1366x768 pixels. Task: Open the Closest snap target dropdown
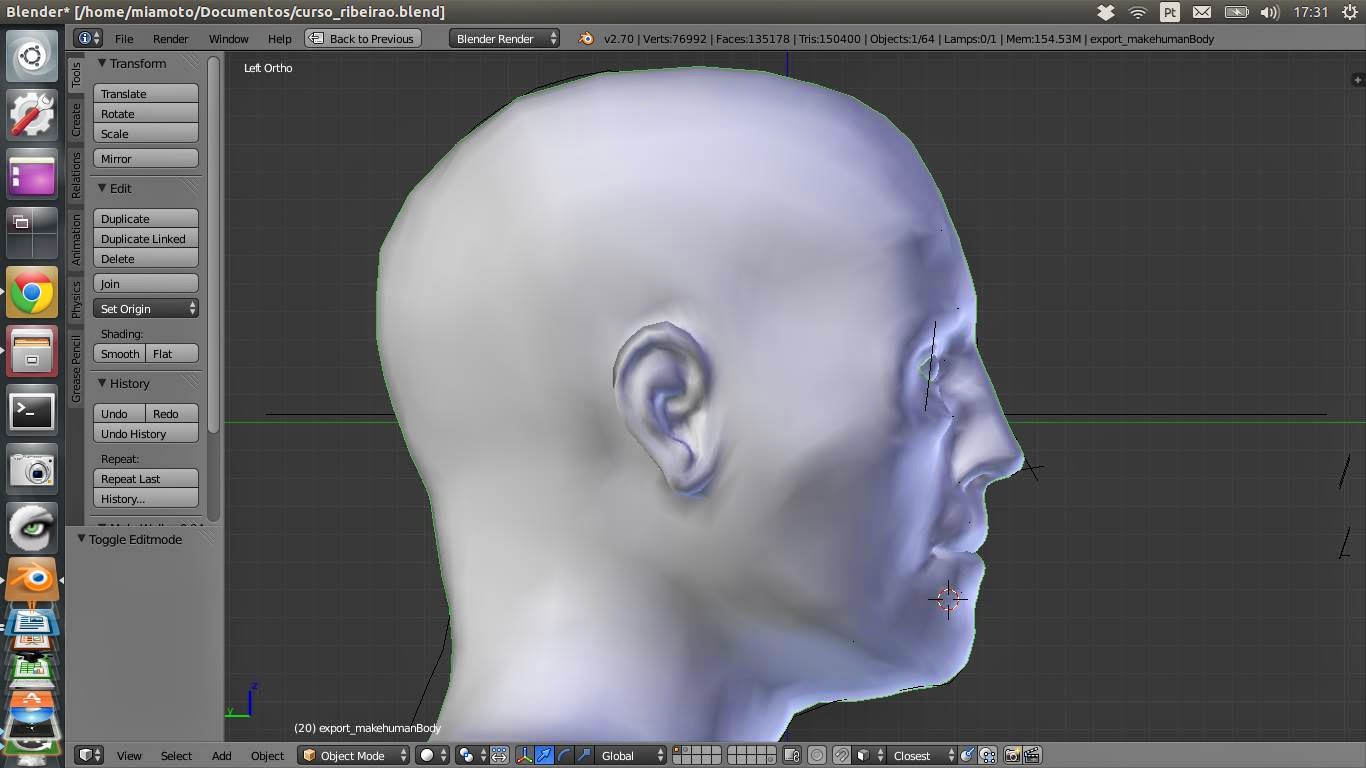point(920,755)
